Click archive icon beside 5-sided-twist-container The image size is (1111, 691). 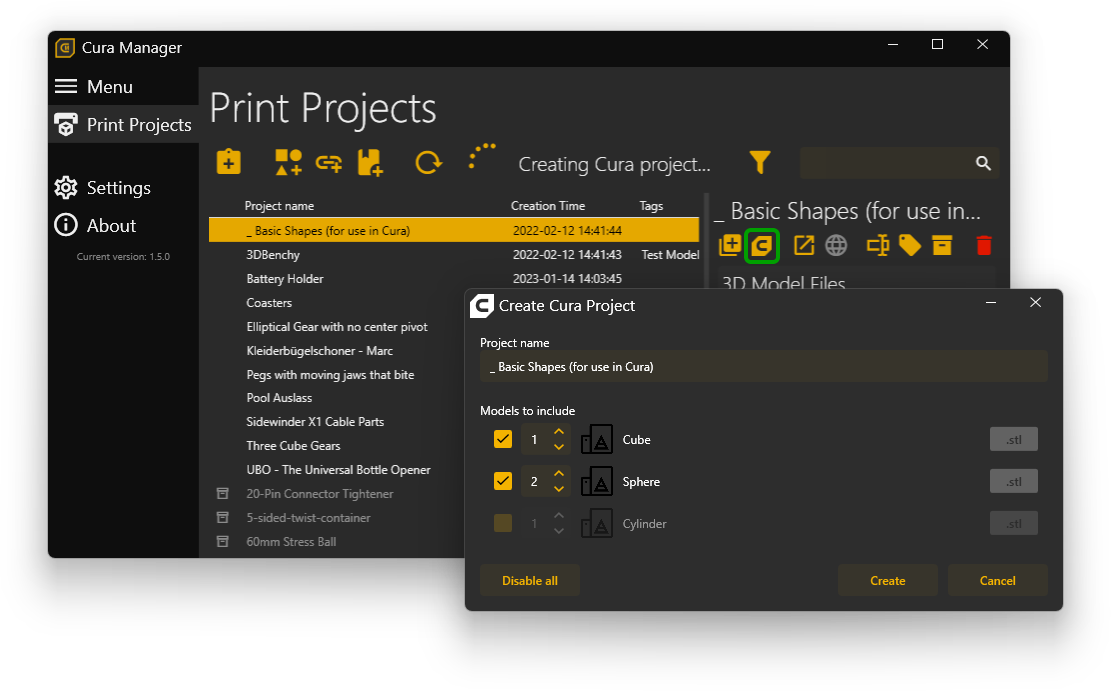[x=222, y=517]
